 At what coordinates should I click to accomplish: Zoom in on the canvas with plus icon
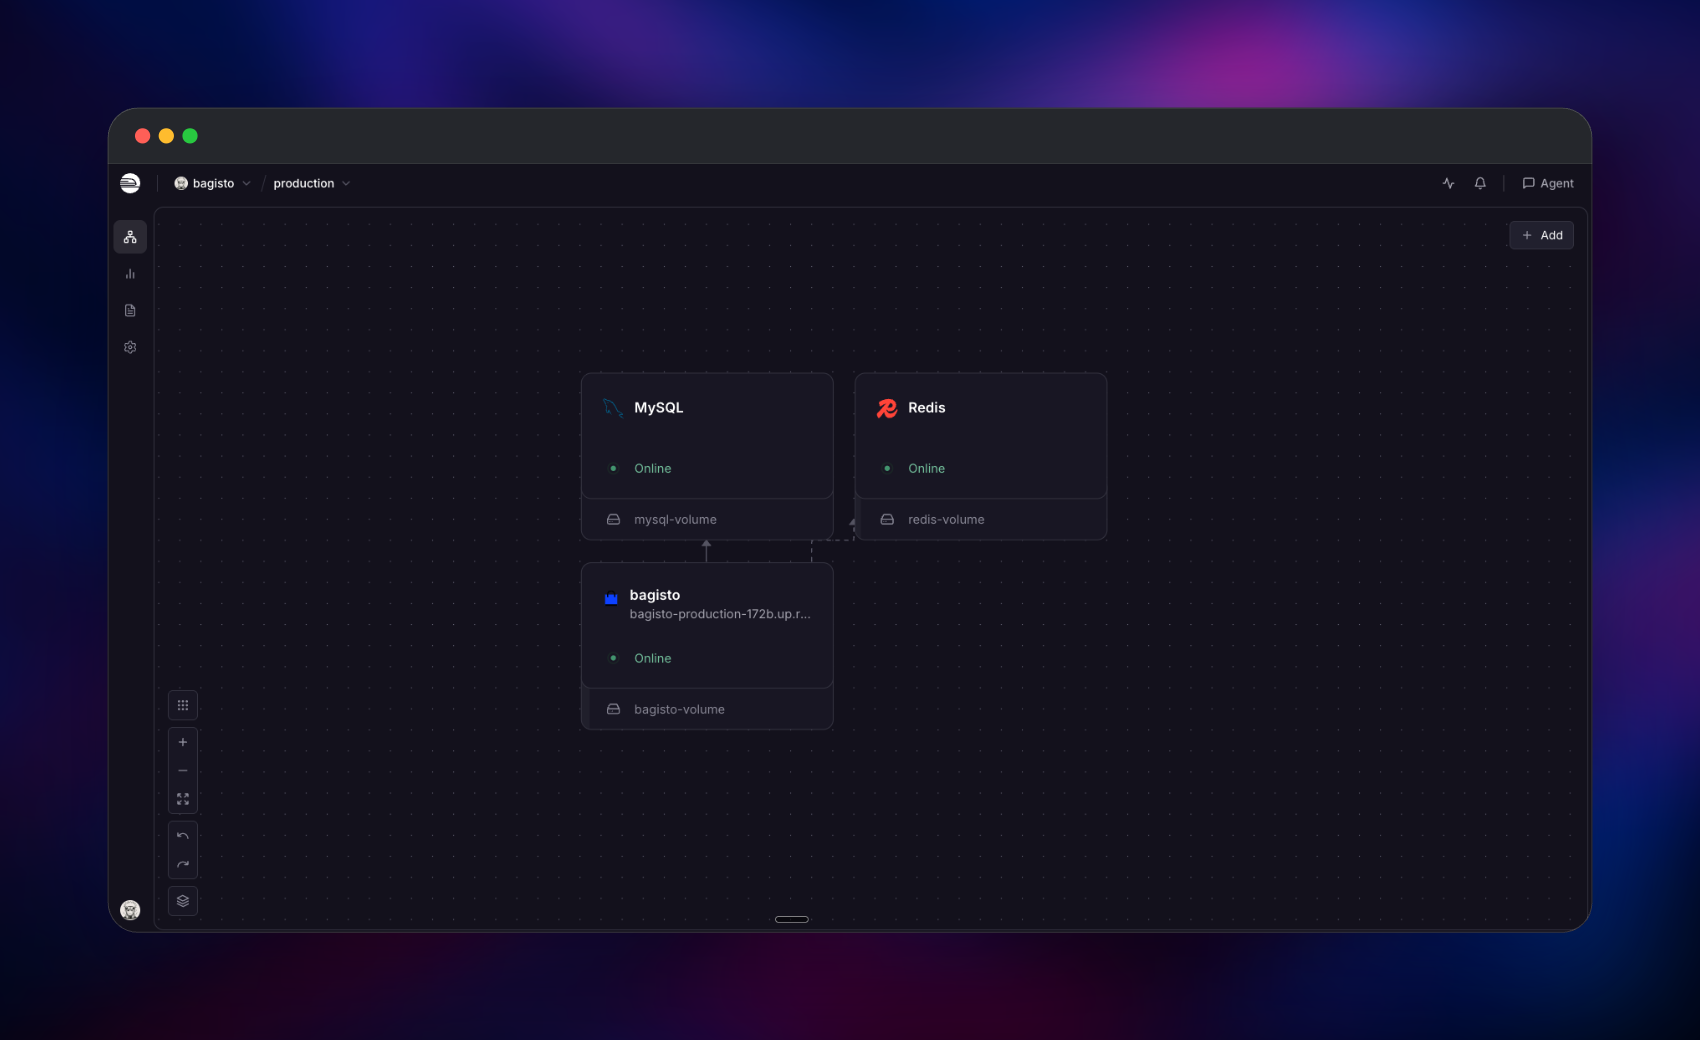point(183,742)
